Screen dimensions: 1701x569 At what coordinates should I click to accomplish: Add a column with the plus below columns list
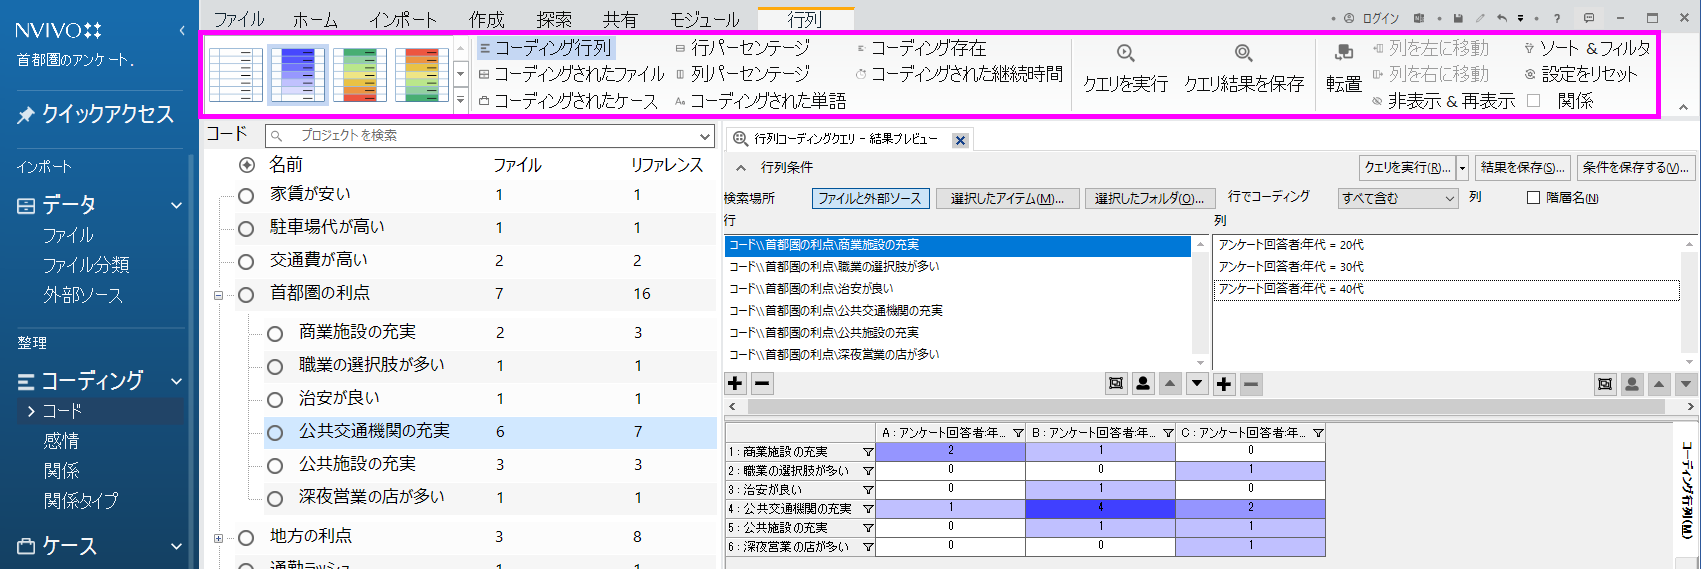[1224, 383]
